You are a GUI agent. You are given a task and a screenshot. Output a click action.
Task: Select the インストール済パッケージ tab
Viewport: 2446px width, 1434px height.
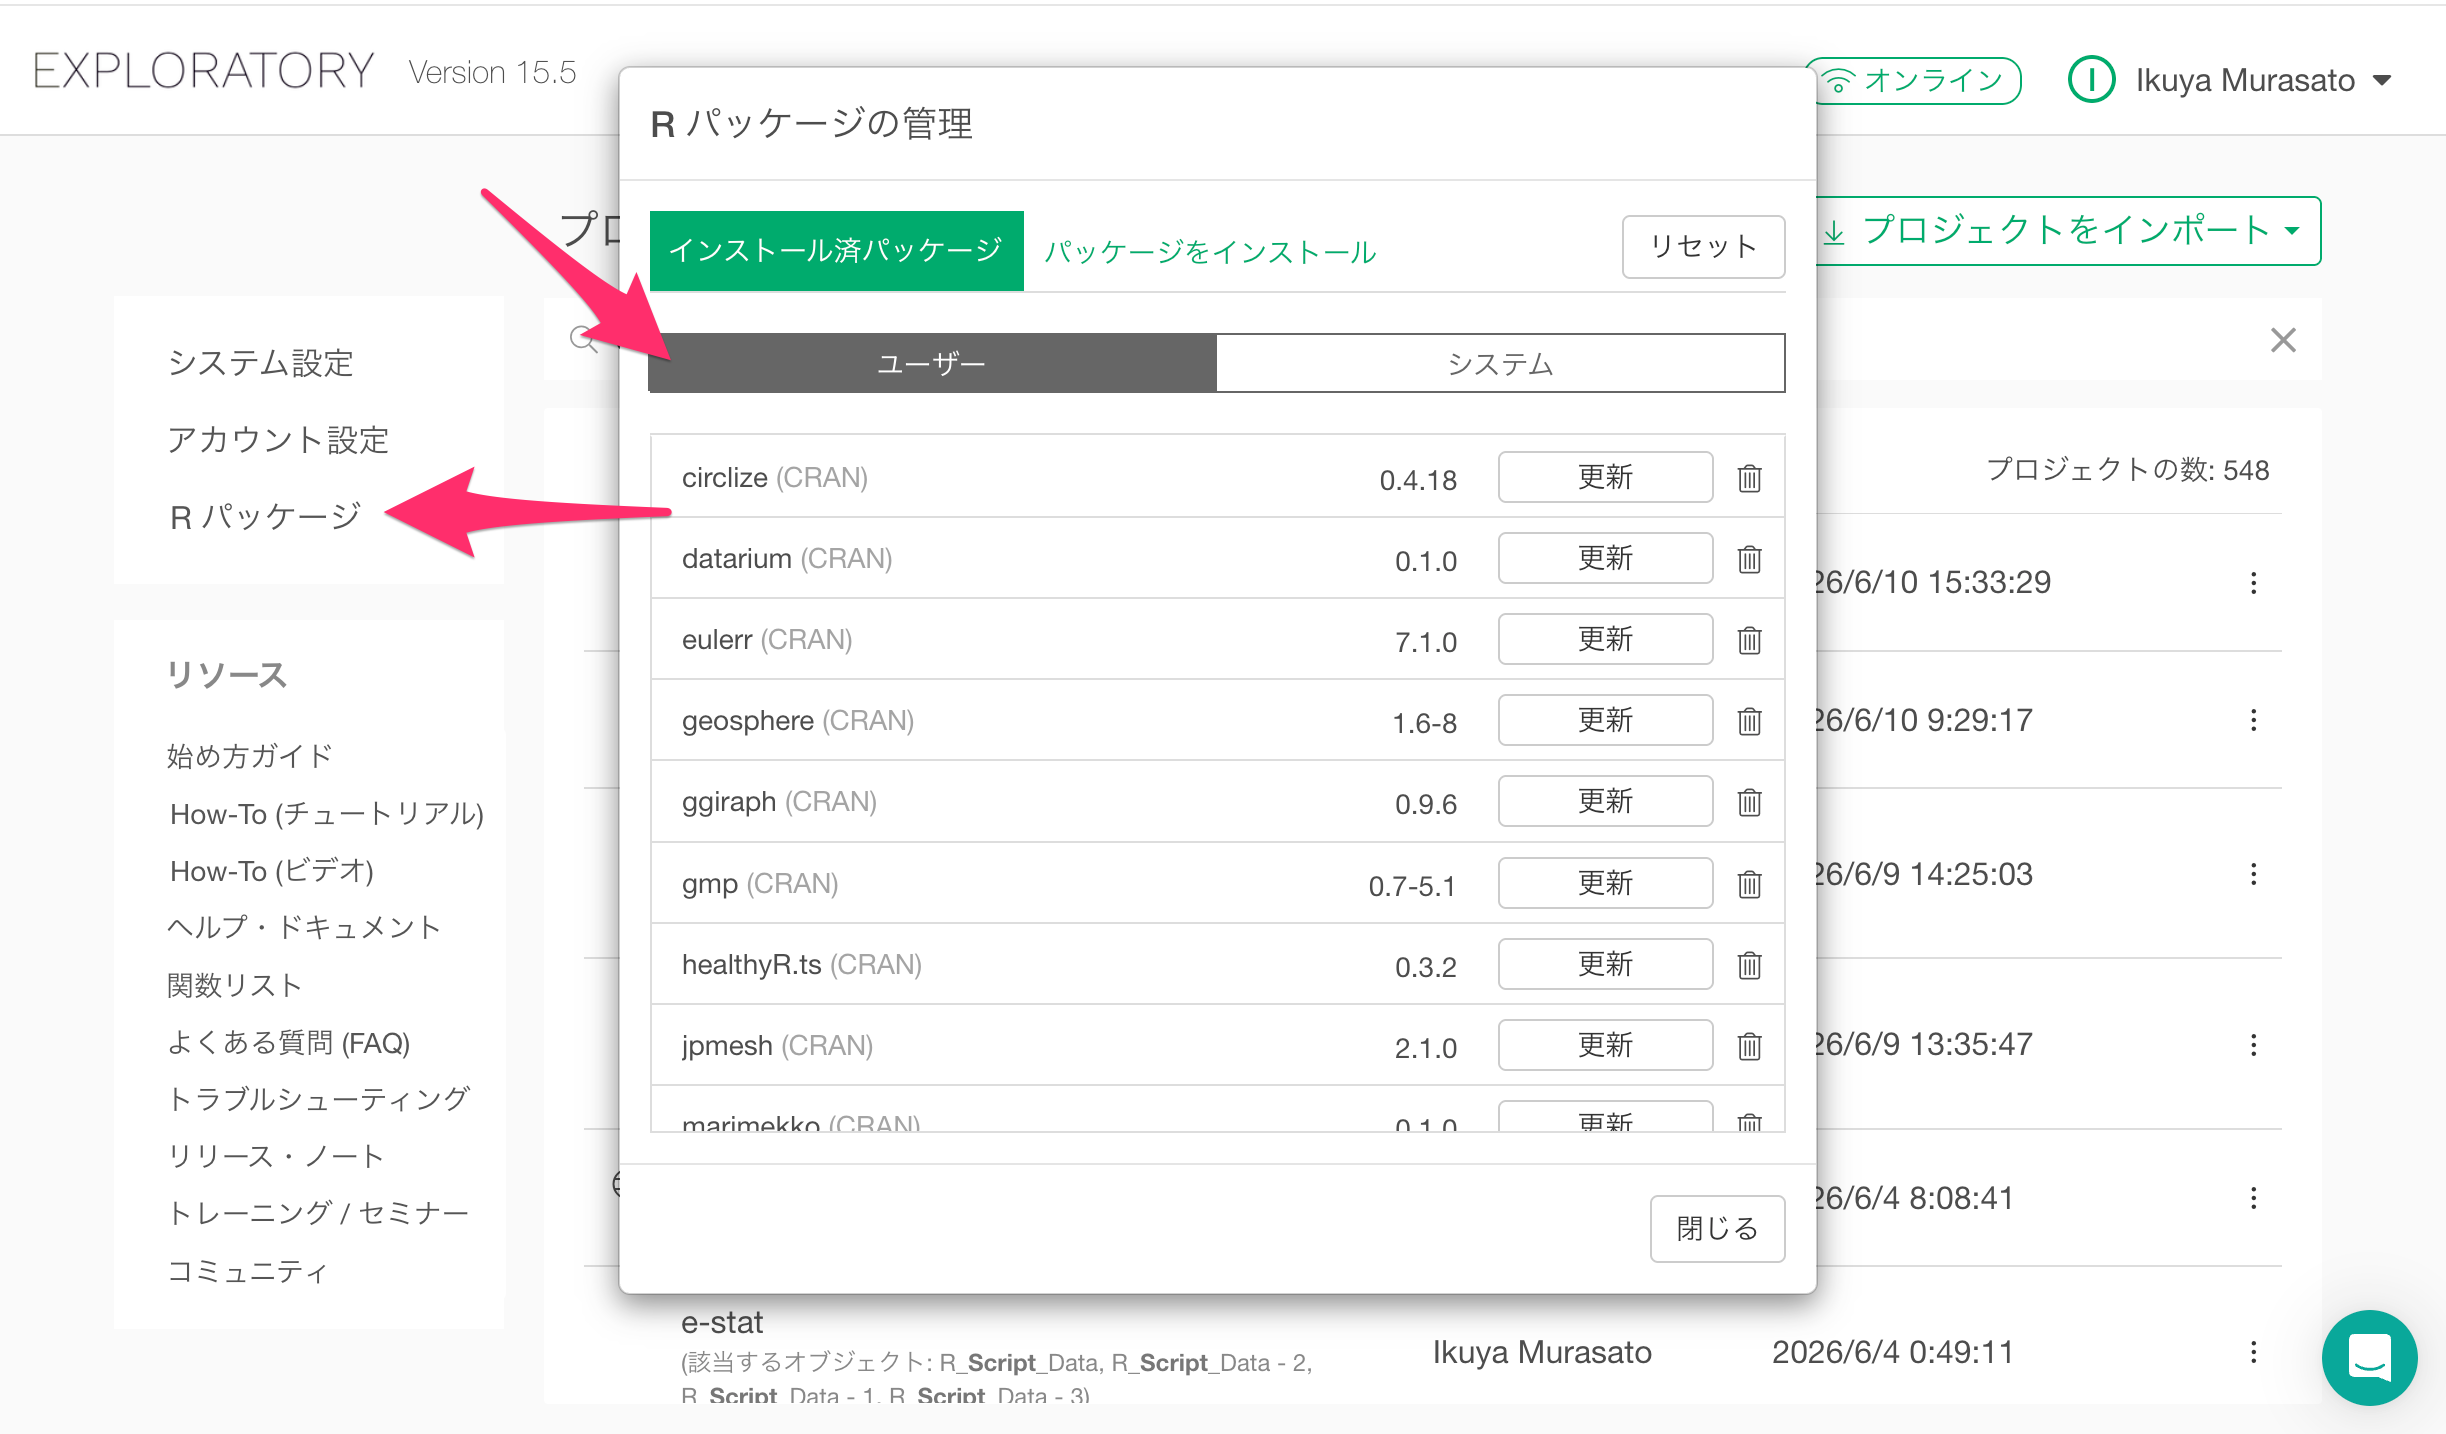point(836,251)
